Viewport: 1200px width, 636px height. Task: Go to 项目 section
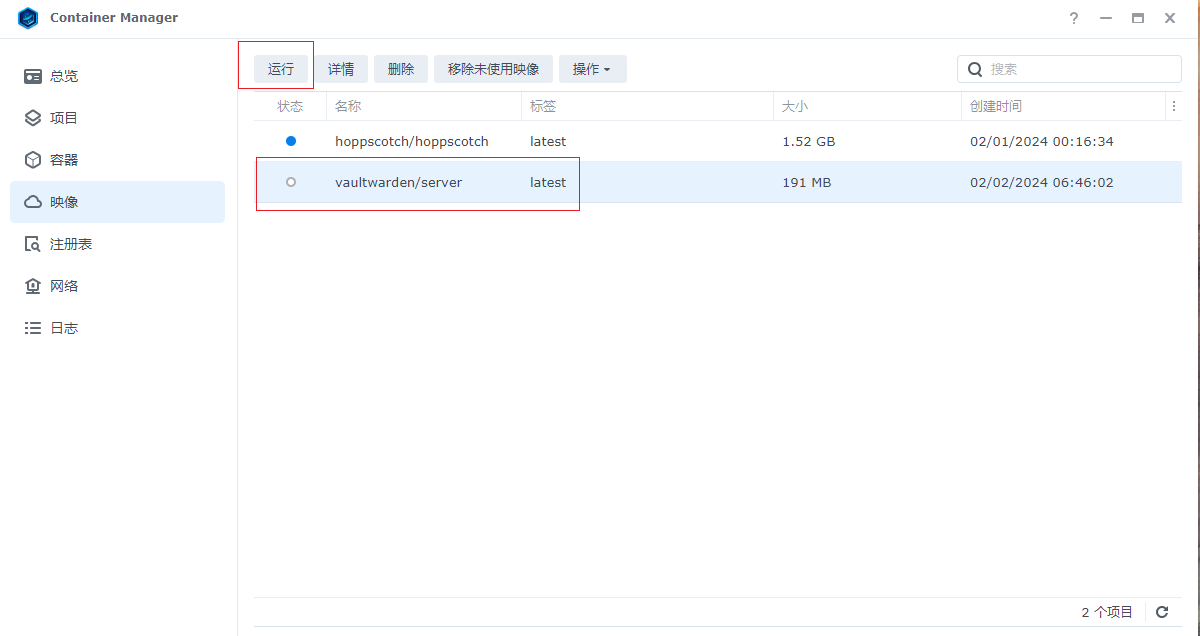(117, 118)
